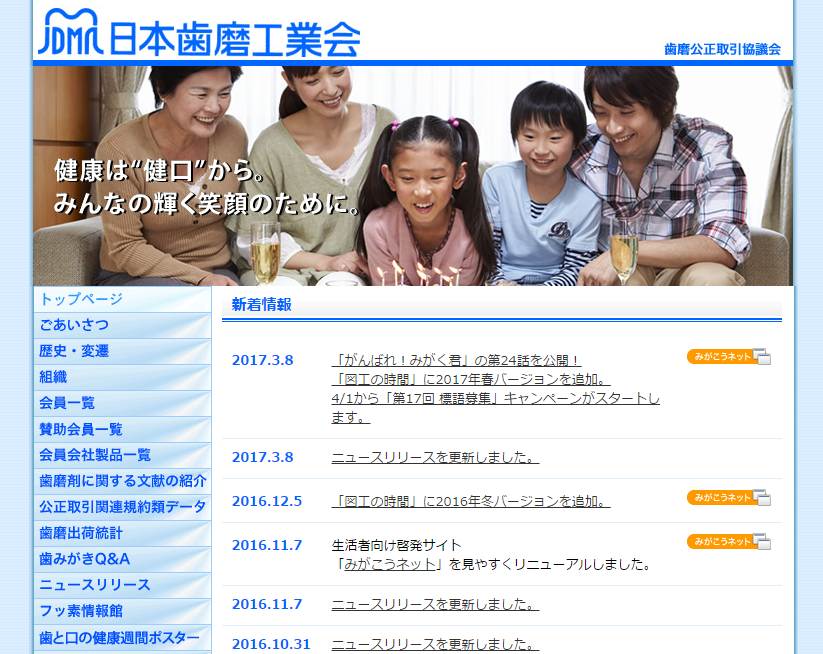This screenshot has width=823, height=654.
Task: Open 2016.10.31 ニュースリリースを更新しました link
Action: pyautogui.click(x=435, y=645)
